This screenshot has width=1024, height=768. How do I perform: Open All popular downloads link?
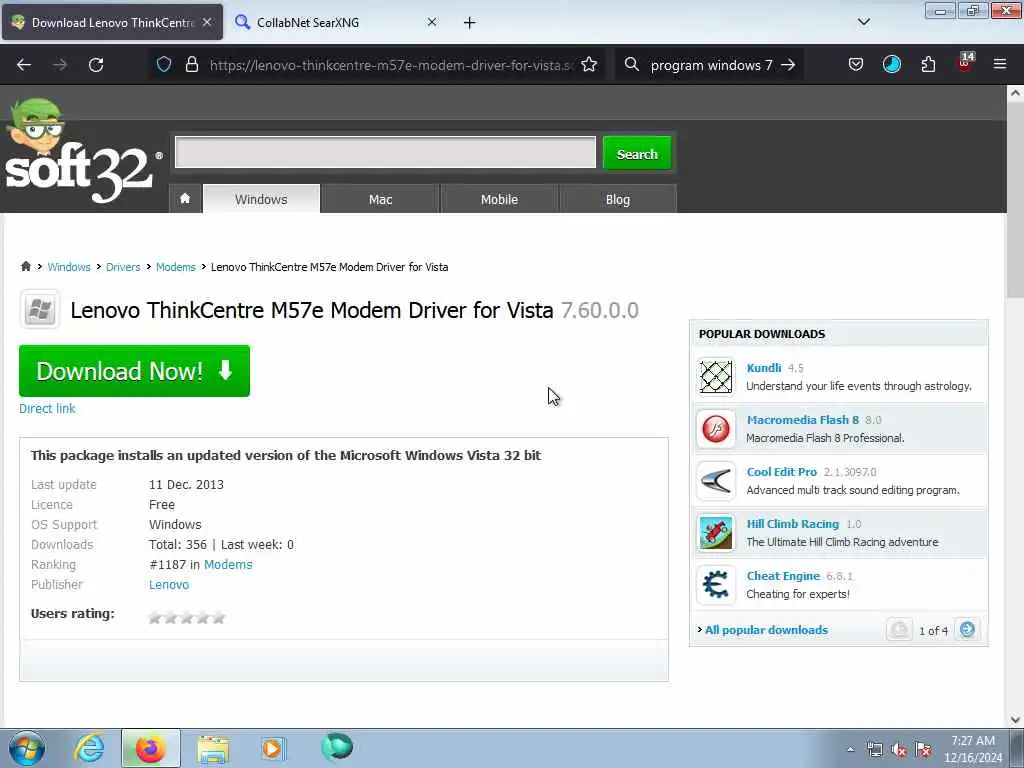coord(766,630)
